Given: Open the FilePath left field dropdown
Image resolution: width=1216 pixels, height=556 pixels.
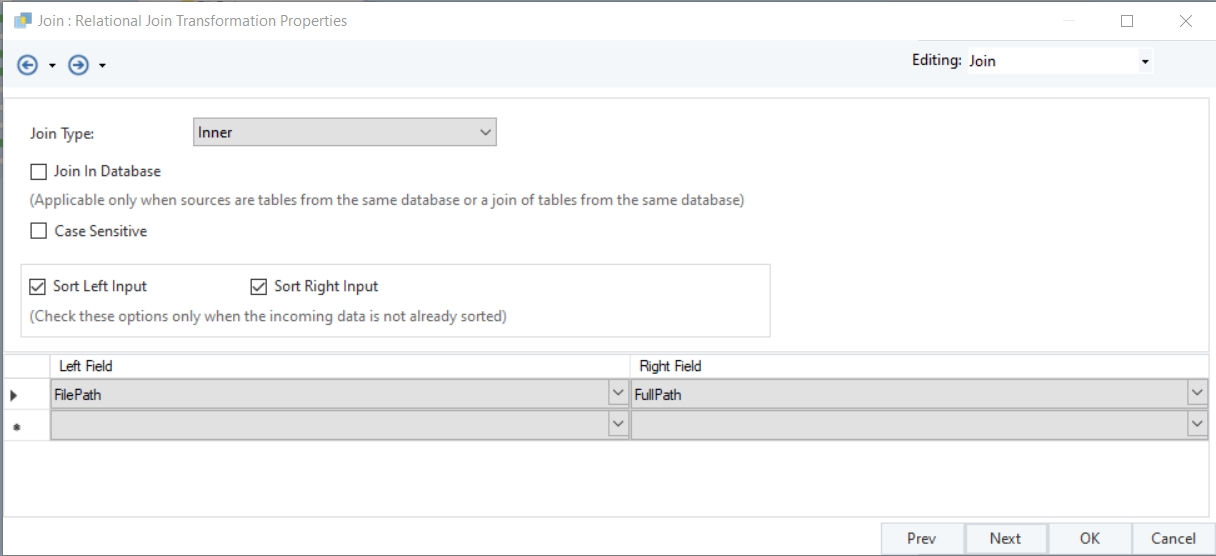Looking at the screenshot, I should point(618,394).
